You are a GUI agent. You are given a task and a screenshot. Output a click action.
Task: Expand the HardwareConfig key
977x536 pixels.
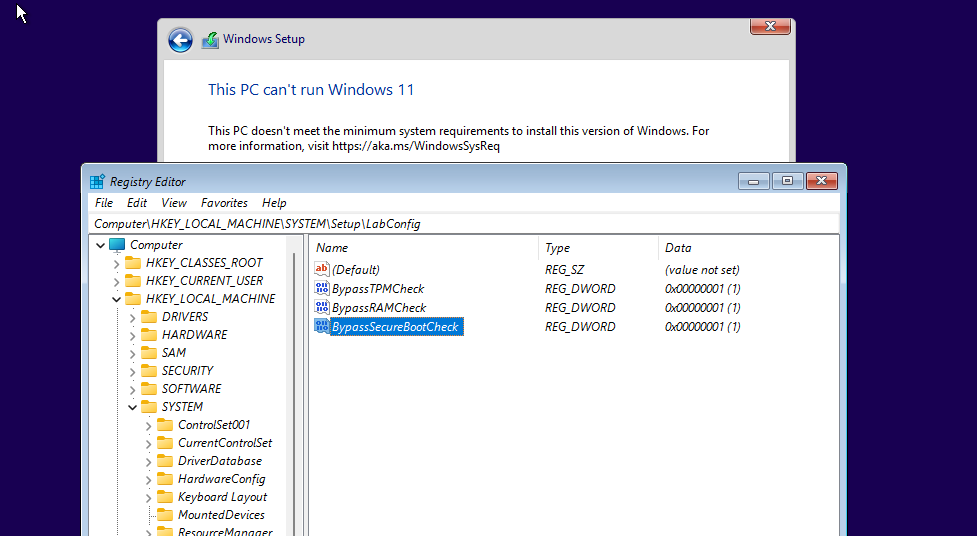click(148, 481)
